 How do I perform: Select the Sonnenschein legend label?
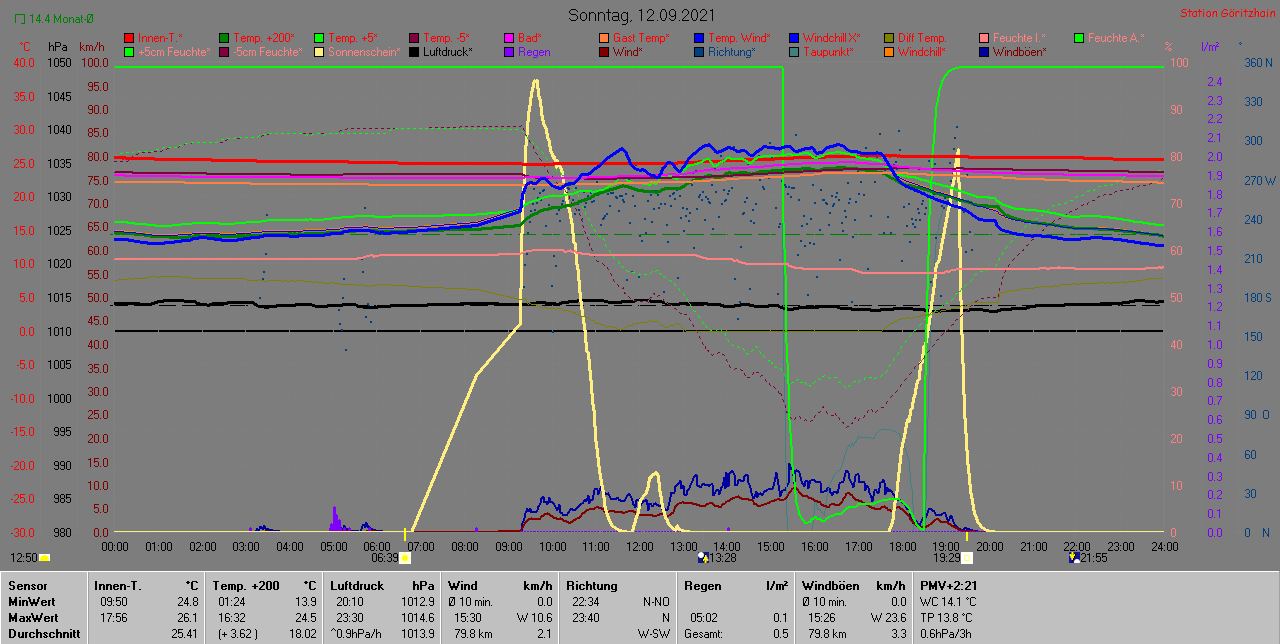(x=364, y=51)
